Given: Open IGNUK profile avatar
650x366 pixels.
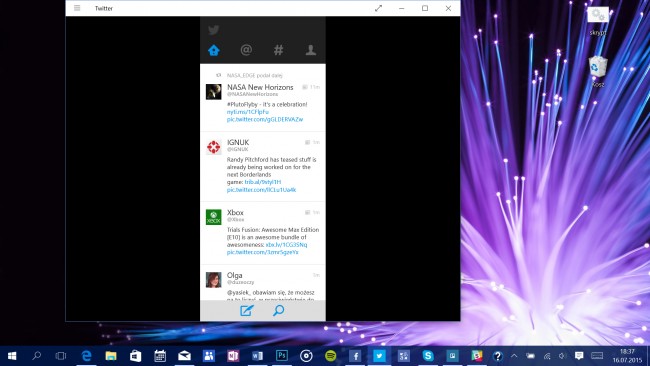Looking at the screenshot, I should 213,147.
